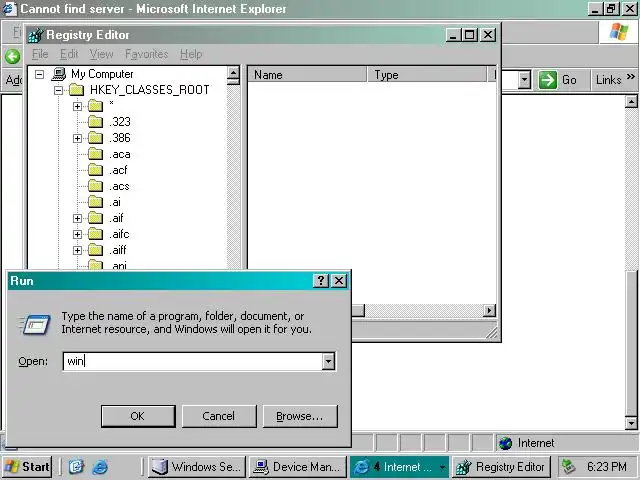Viewport: 640px width, 480px height.
Task: Select the .acs folder icon
Action: pyautogui.click(x=96, y=186)
